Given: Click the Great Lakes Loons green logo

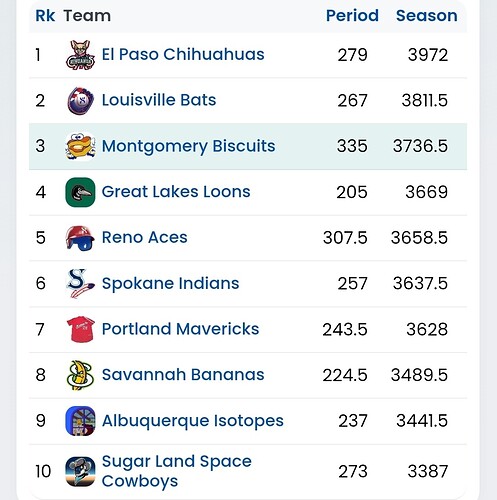Looking at the screenshot, I should click(x=80, y=192).
